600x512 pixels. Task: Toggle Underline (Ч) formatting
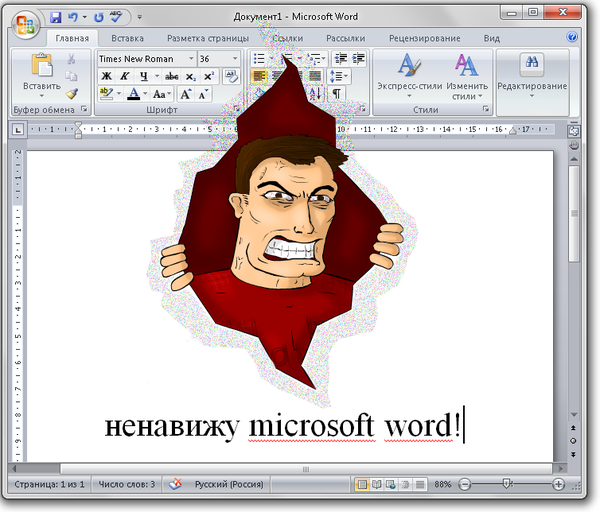click(145, 76)
